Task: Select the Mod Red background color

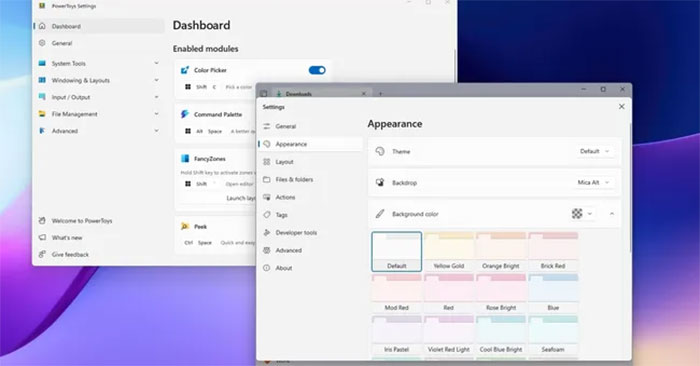Action: 396,293
